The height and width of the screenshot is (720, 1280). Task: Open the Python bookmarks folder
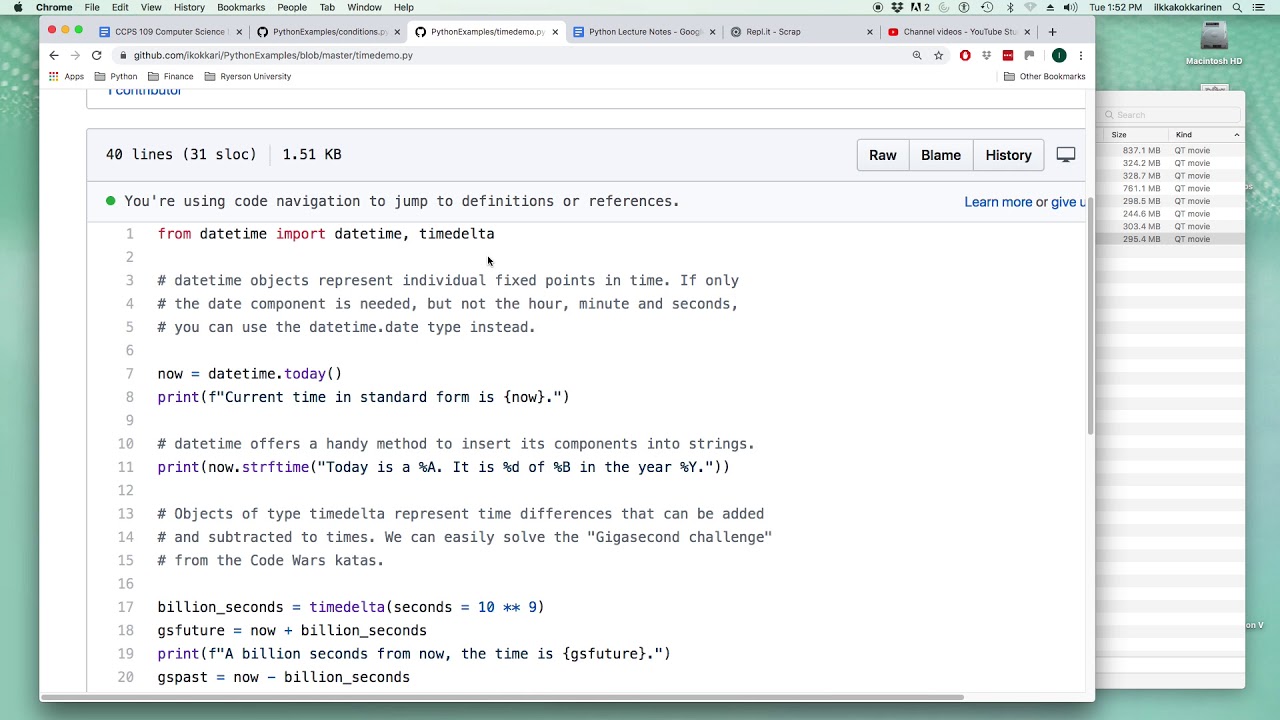pos(116,77)
